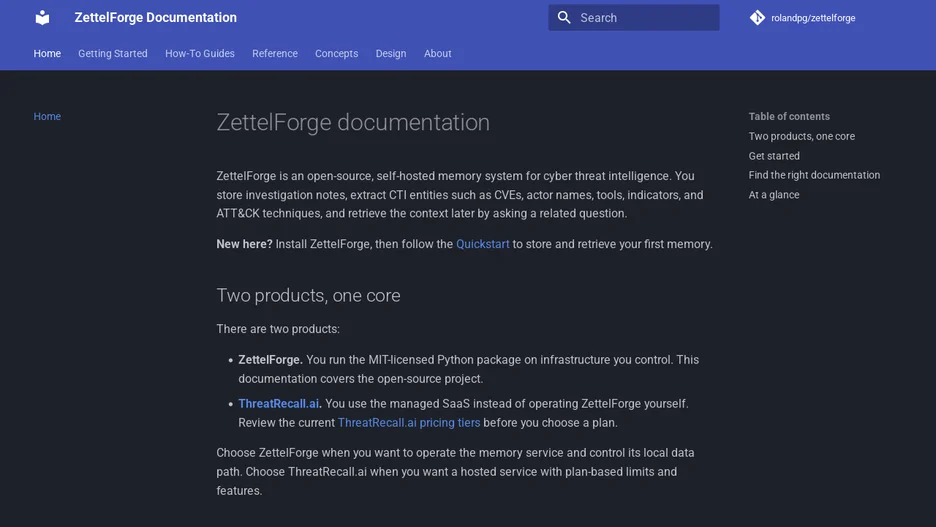The width and height of the screenshot is (936, 527).
Task: Jump to 'Find the right documentation' section
Action: click(814, 175)
